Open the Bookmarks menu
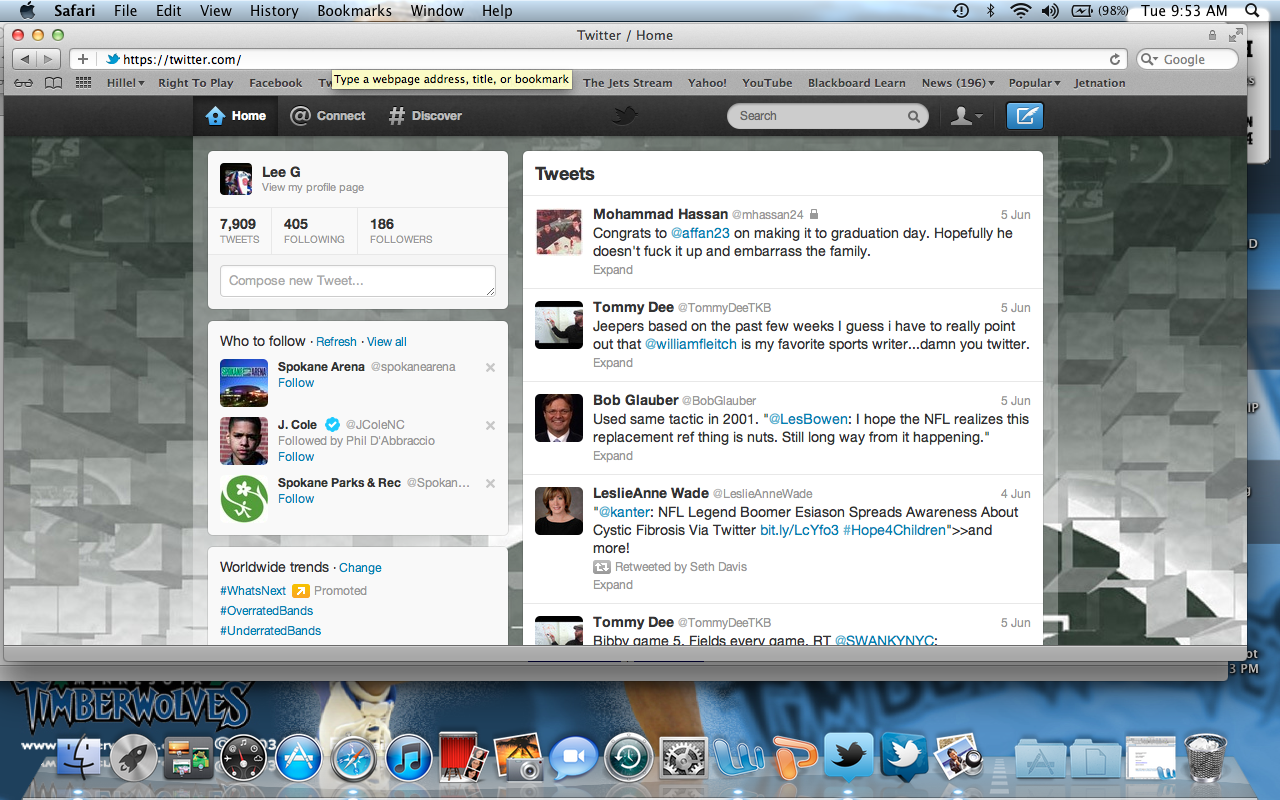1280x800 pixels. click(x=355, y=11)
